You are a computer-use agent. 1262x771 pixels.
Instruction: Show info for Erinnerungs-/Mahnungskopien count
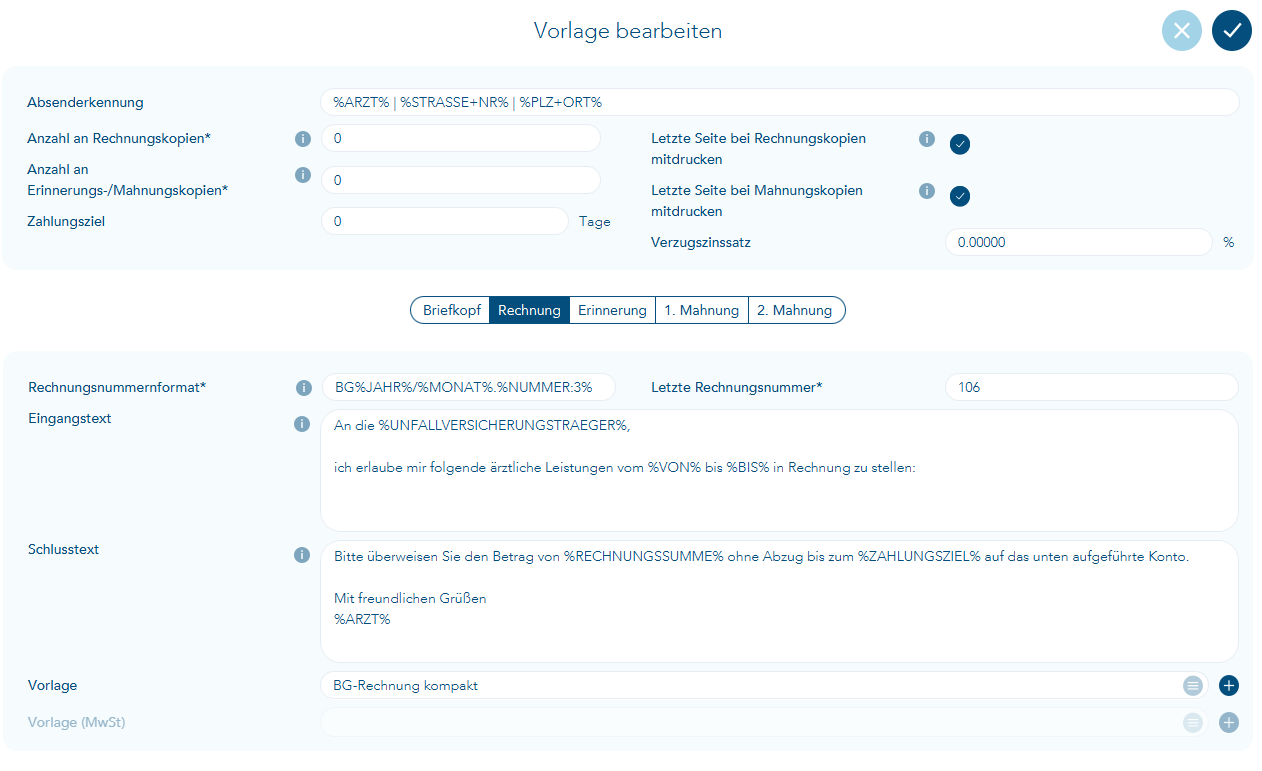click(x=302, y=175)
